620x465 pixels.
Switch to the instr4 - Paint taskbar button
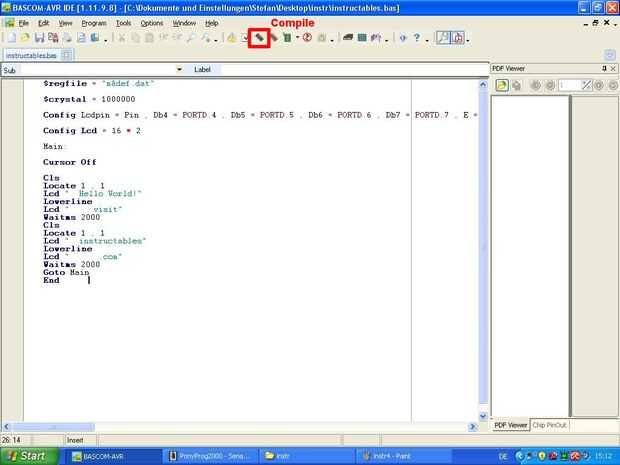403,456
